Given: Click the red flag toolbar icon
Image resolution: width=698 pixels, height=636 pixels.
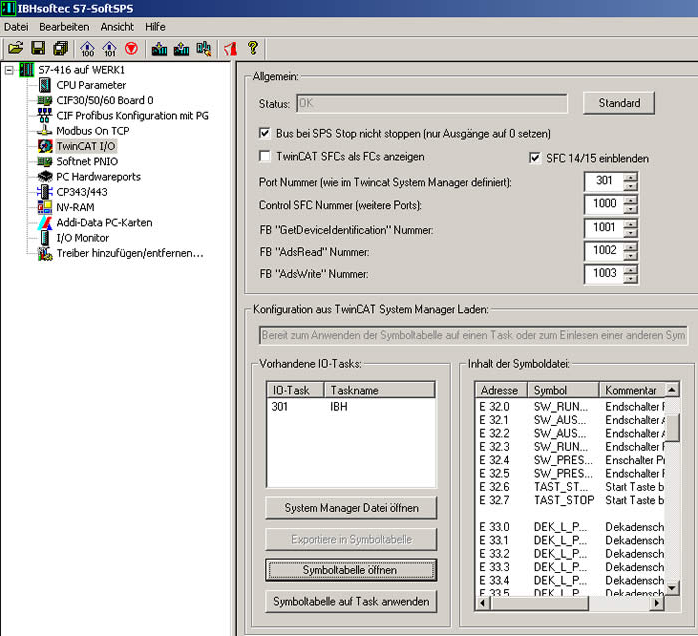Looking at the screenshot, I should tap(231, 48).
